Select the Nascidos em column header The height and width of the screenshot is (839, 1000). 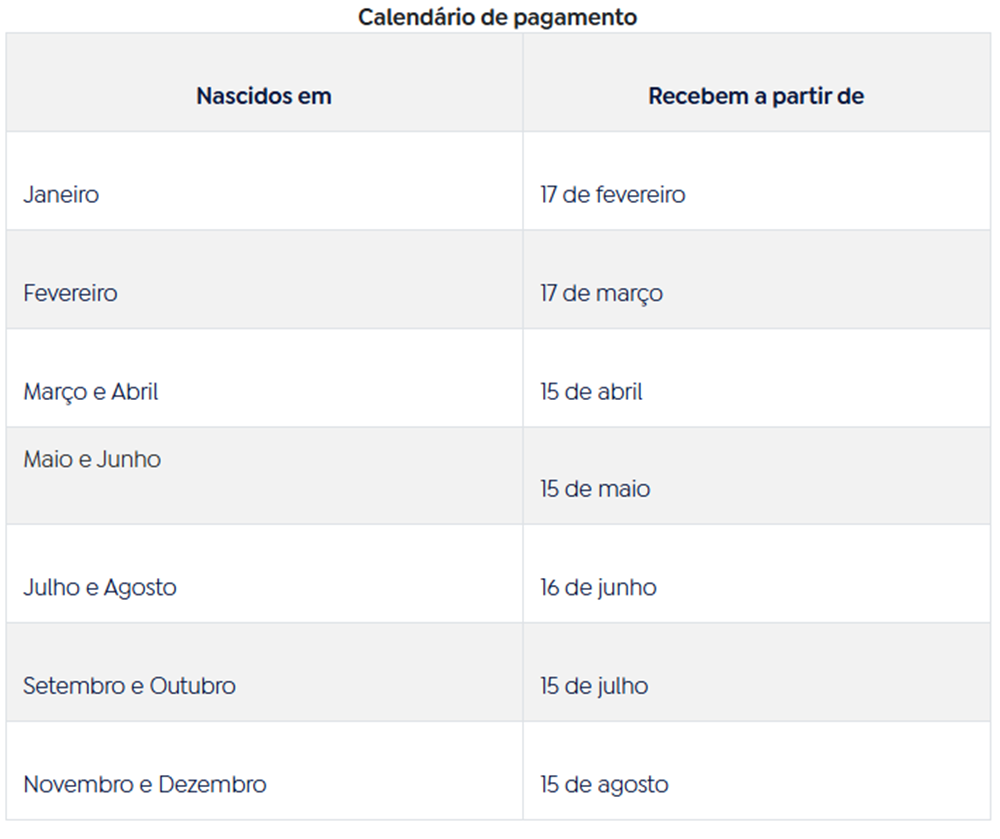263,96
